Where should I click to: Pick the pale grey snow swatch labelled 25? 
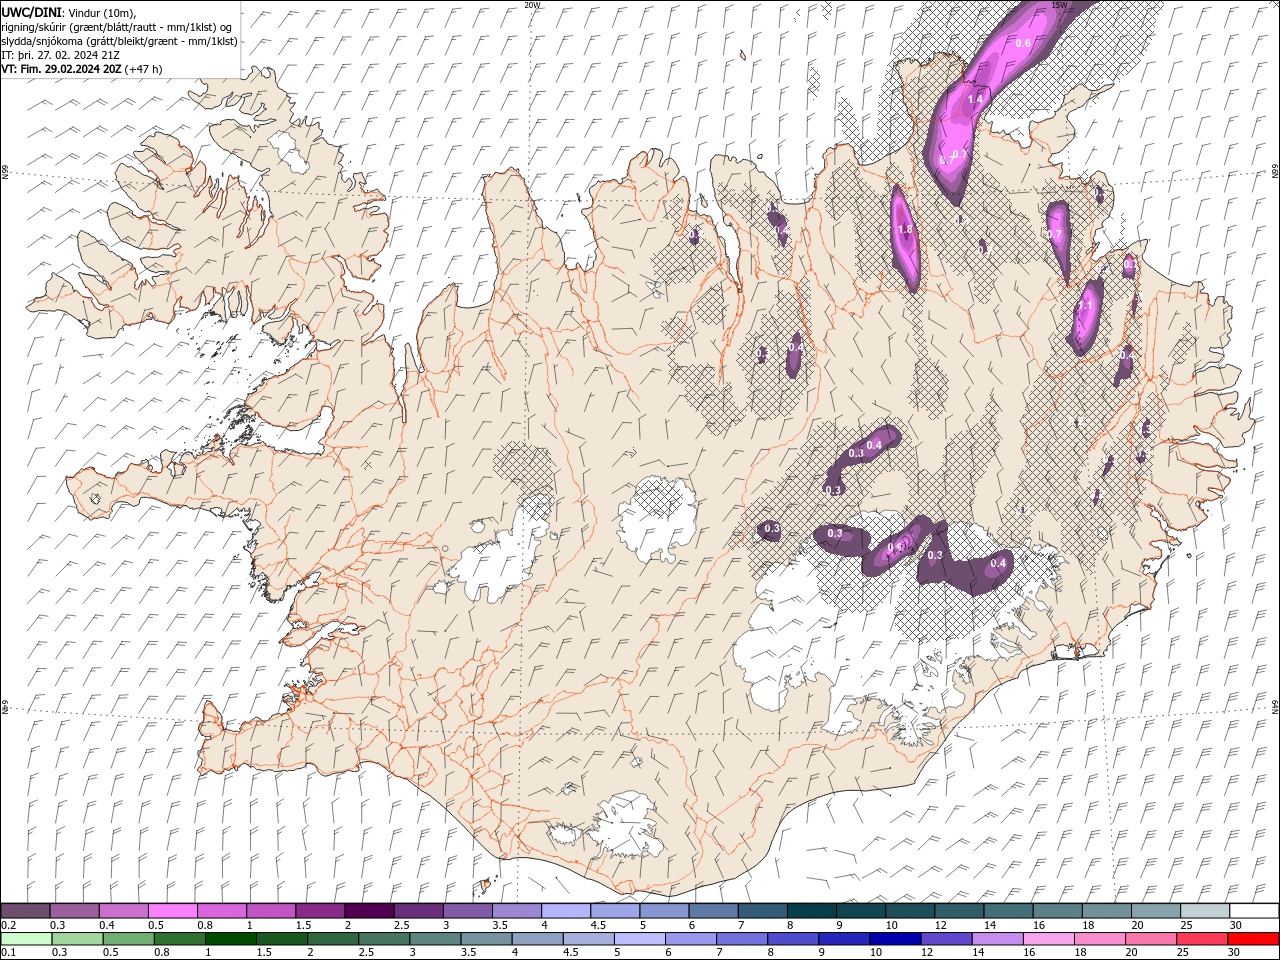pos(1205,911)
